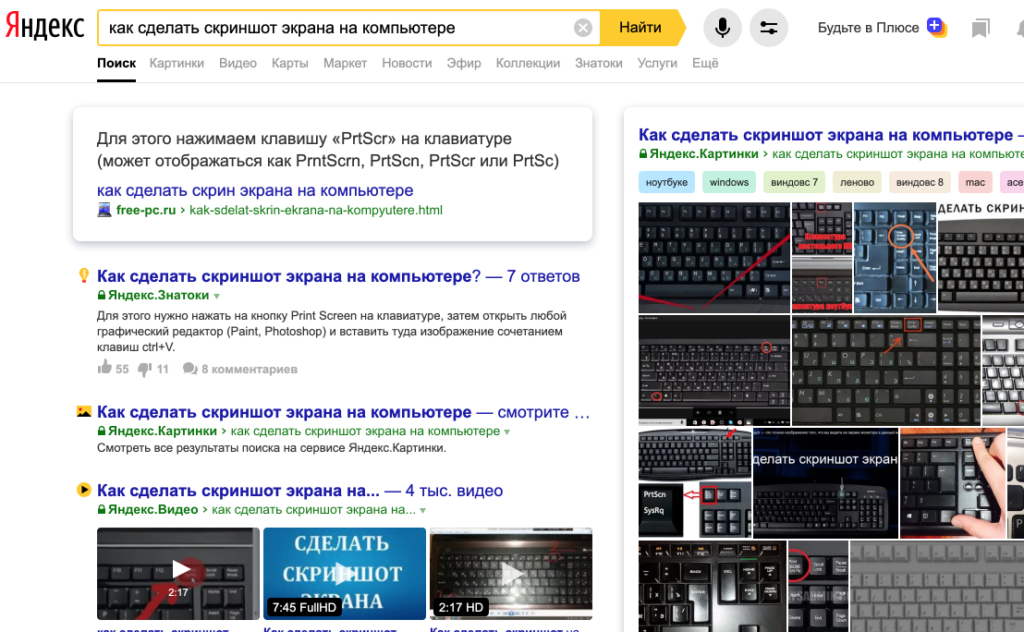Open the Ещё services dropdown
Viewport: 1024px width, 632px height.
(x=705, y=62)
